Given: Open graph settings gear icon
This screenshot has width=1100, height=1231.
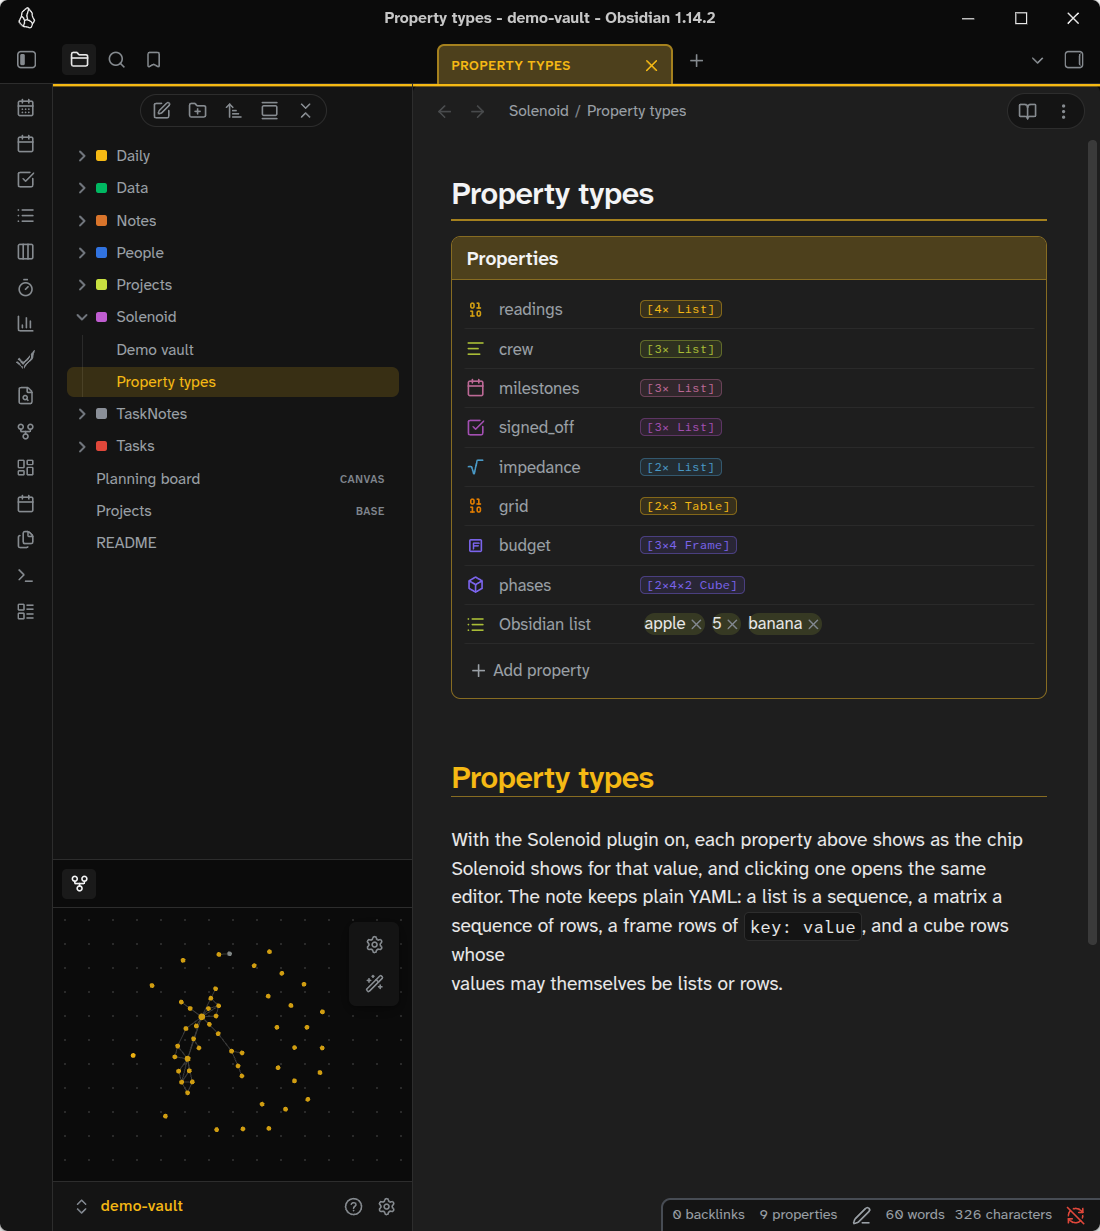Looking at the screenshot, I should point(375,945).
